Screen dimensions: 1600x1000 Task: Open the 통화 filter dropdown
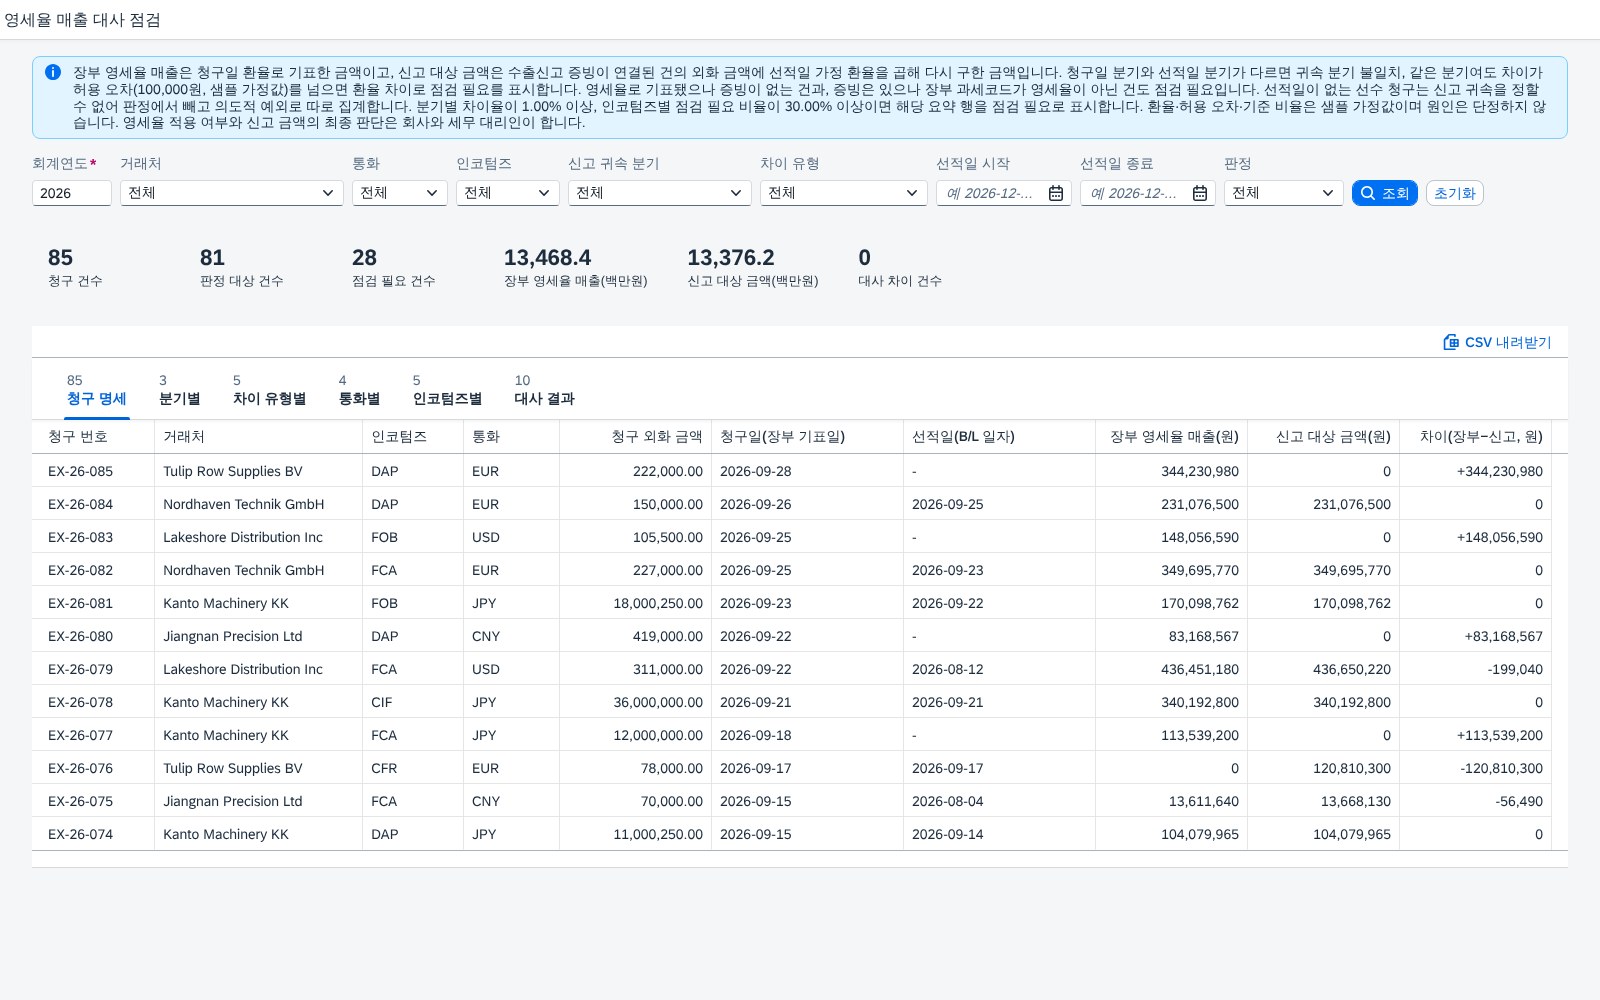click(x=400, y=193)
